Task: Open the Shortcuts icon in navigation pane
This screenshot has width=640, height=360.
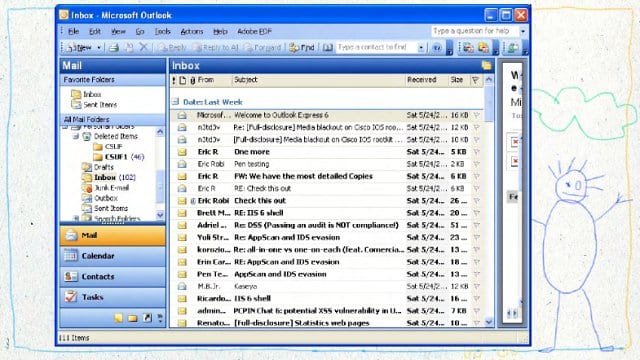Action: pos(147,318)
